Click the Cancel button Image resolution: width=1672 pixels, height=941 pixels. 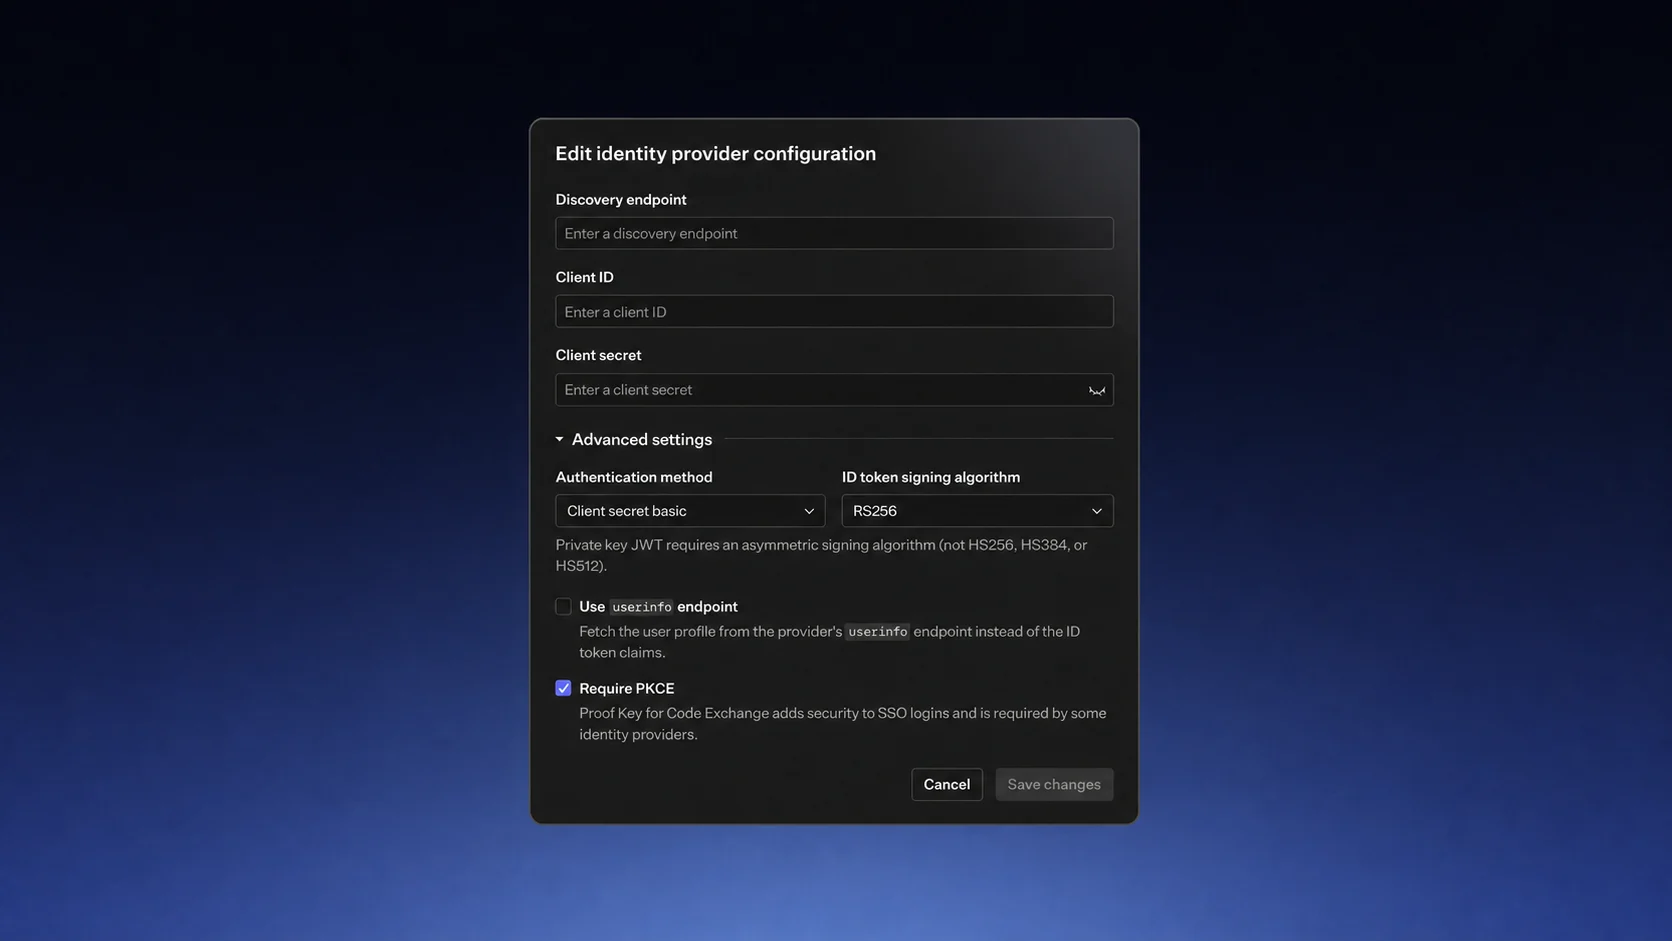coord(947,784)
